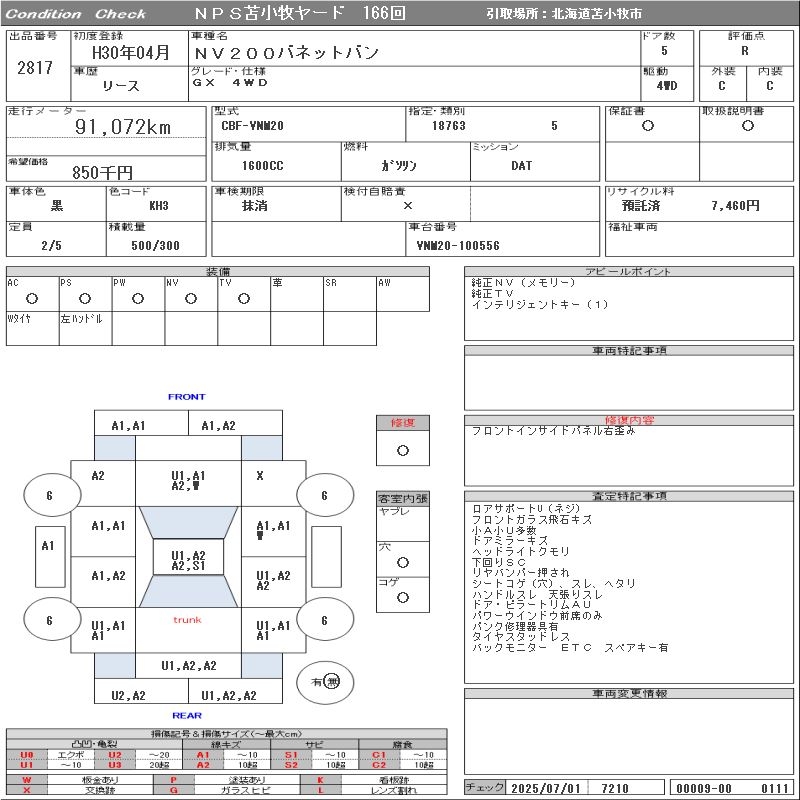
Task: Click the circle mark under 取扱説明書
Action: tap(748, 126)
